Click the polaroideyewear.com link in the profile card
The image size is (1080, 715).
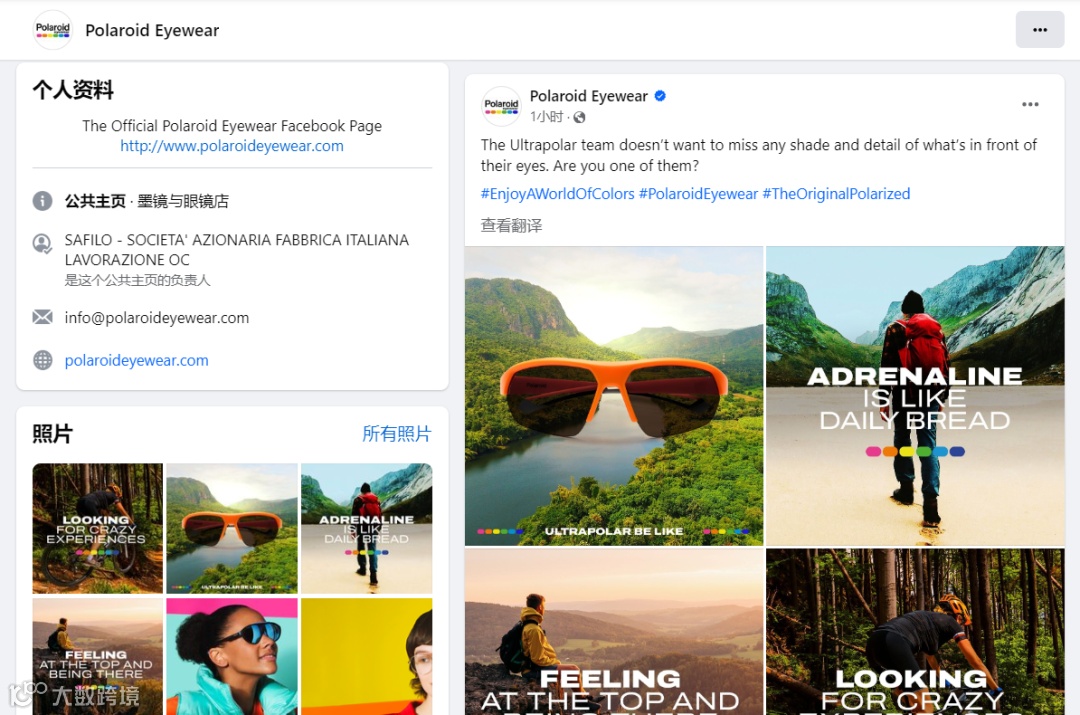point(136,362)
